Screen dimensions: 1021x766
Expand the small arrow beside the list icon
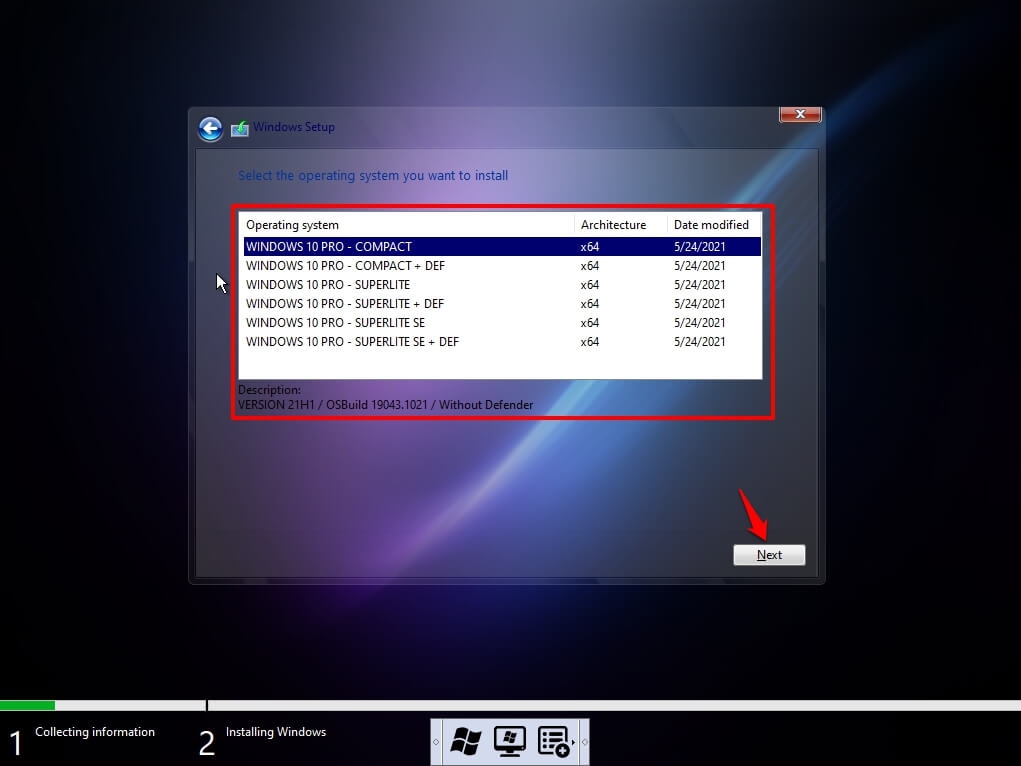coord(572,742)
